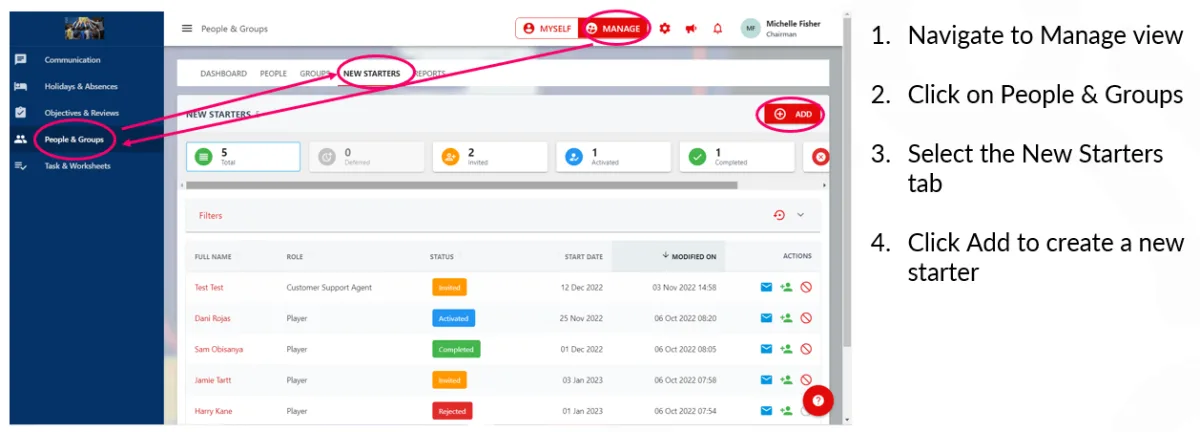Open settings via the red gear icon

click(x=665, y=29)
